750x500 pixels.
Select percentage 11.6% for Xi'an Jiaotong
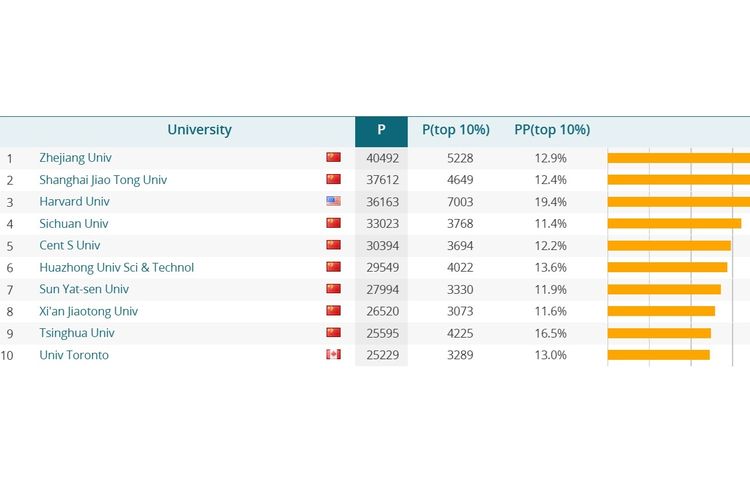[551, 311]
